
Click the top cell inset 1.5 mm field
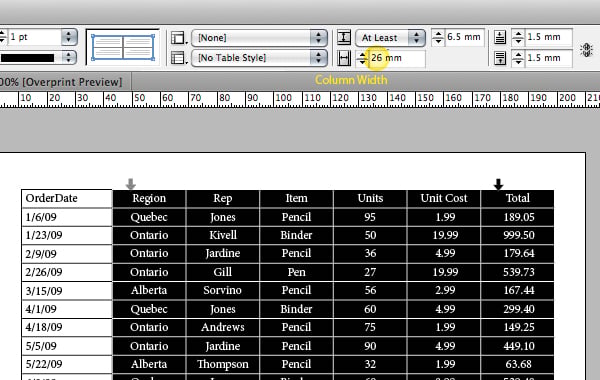point(549,37)
